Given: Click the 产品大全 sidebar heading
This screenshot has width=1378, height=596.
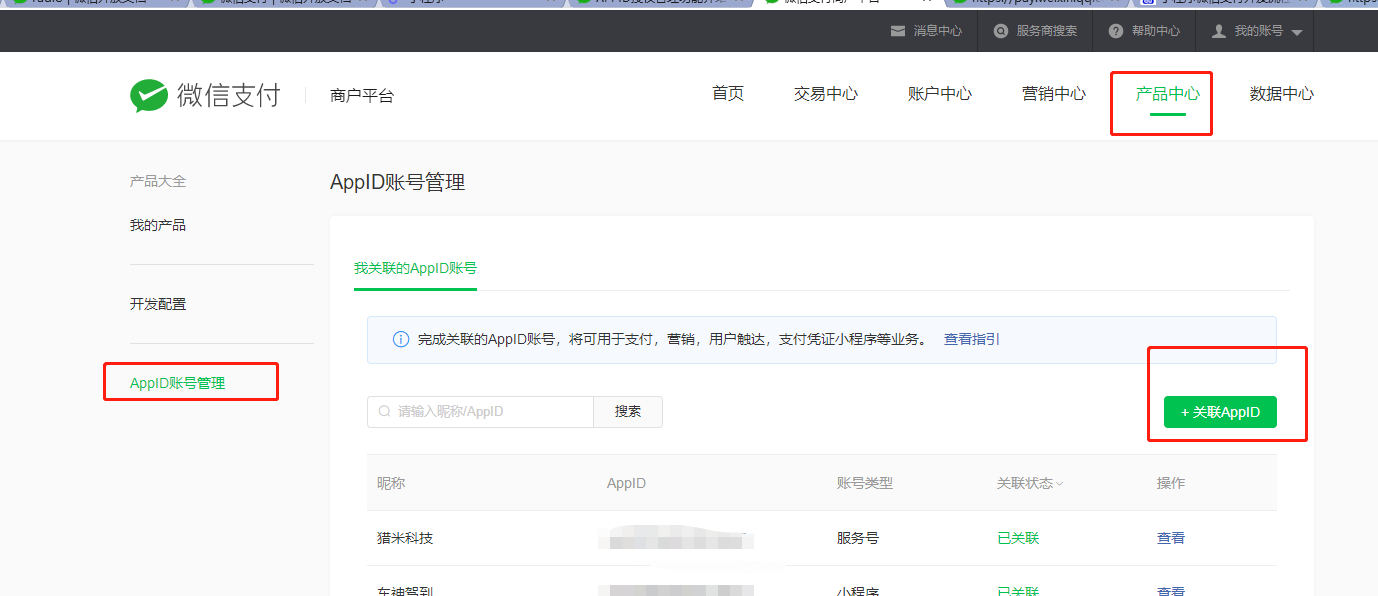Looking at the screenshot, I should pos(158,181).
